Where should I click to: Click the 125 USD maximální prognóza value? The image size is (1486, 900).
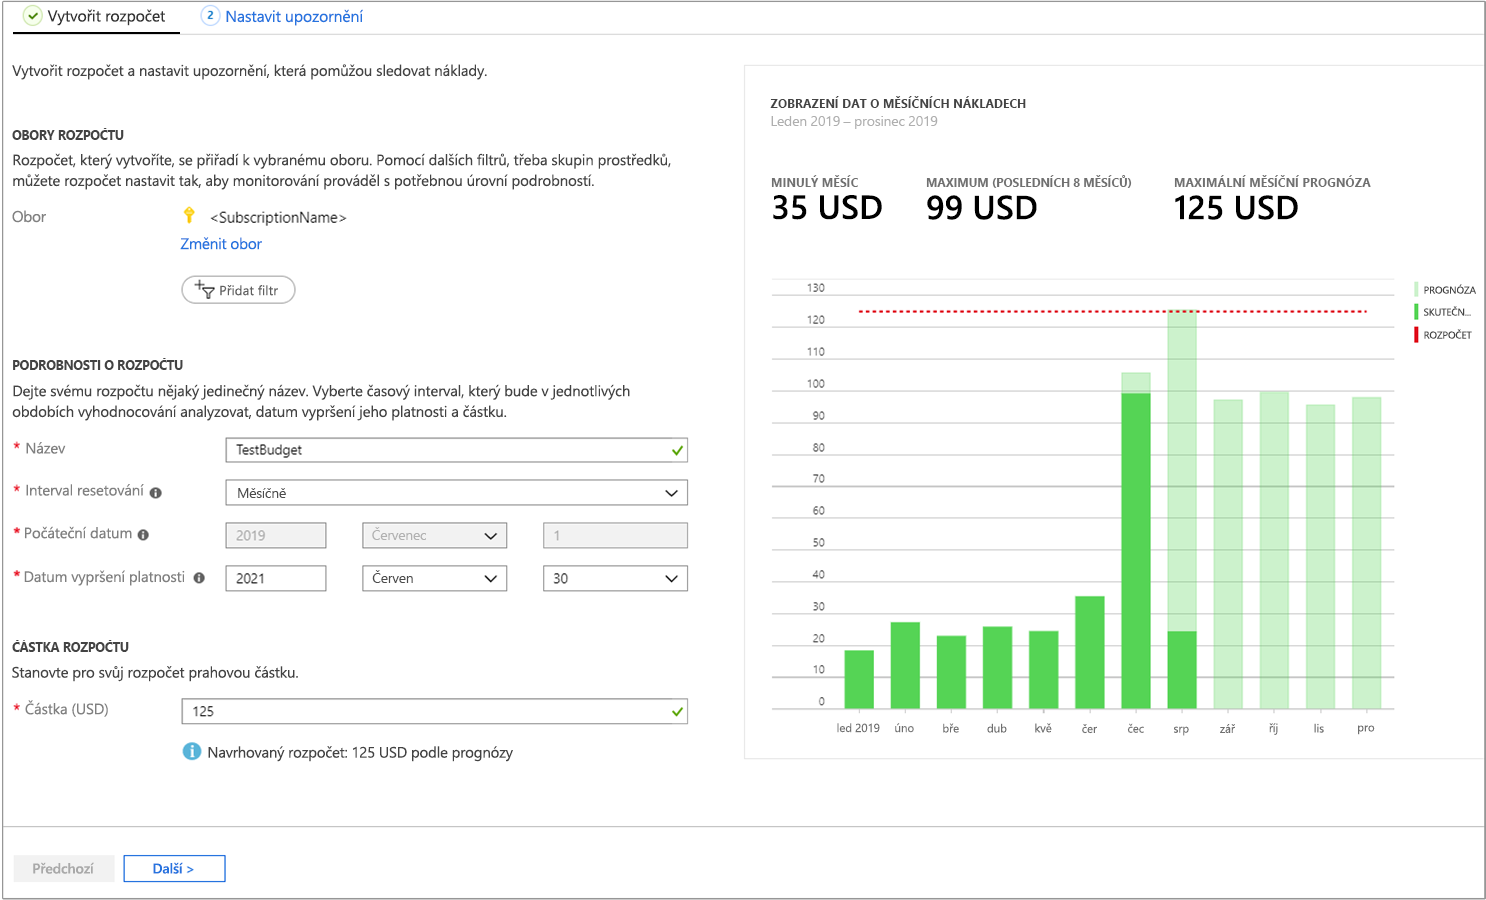(x=1236, y=208)
